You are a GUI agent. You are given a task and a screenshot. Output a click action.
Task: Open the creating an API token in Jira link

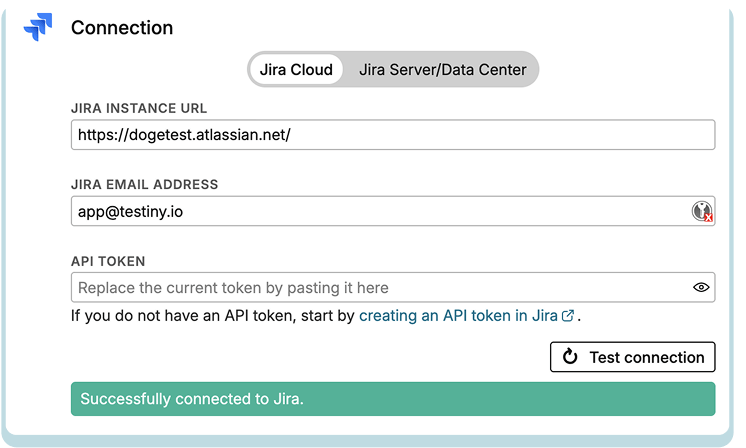pos(466,315)
